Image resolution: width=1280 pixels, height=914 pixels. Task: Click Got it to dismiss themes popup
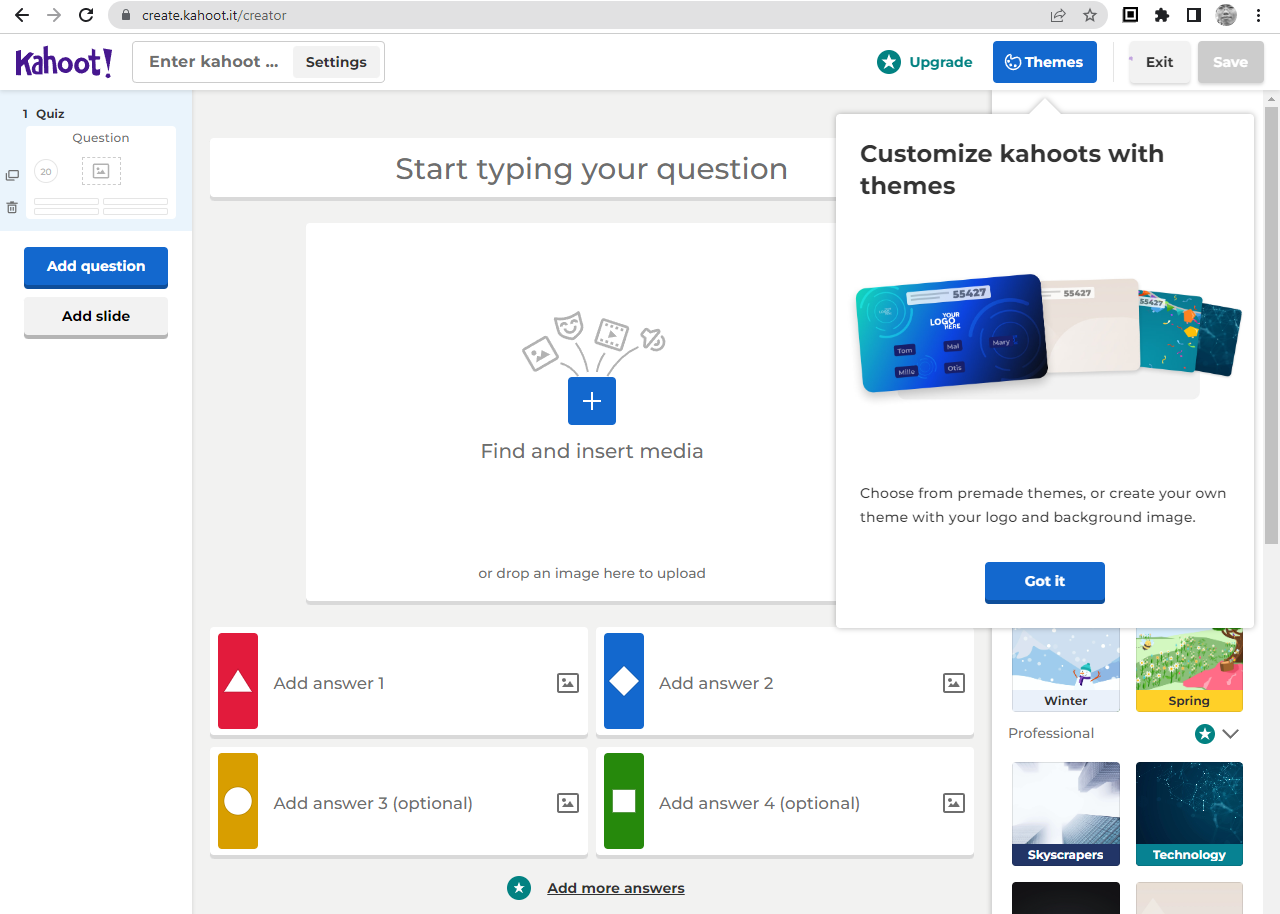[1044, 581]
